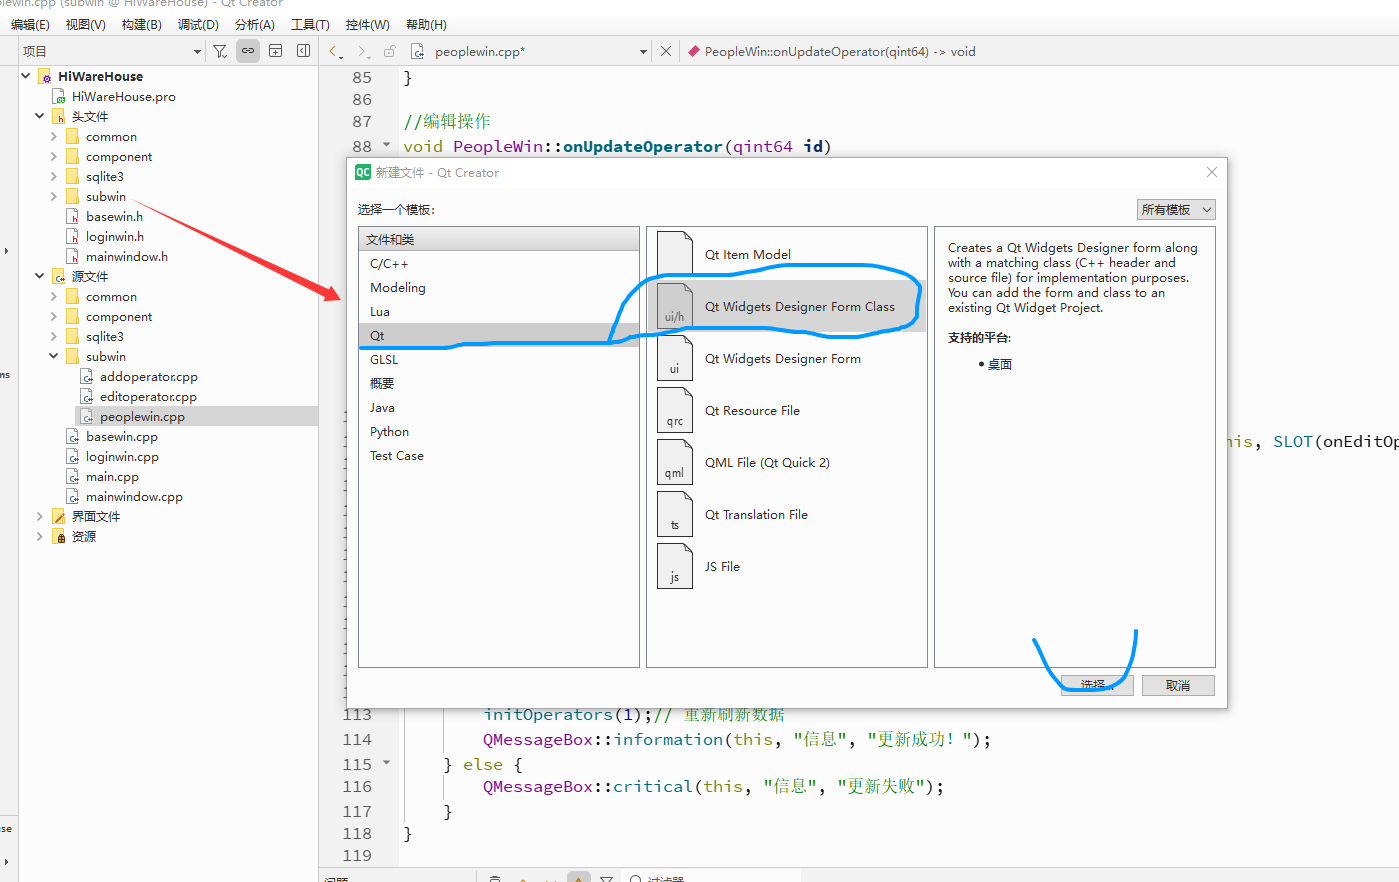This screenshot has width=1399, height=882.
Task: Click the close side panel icon
Action: tap(303, 51)
